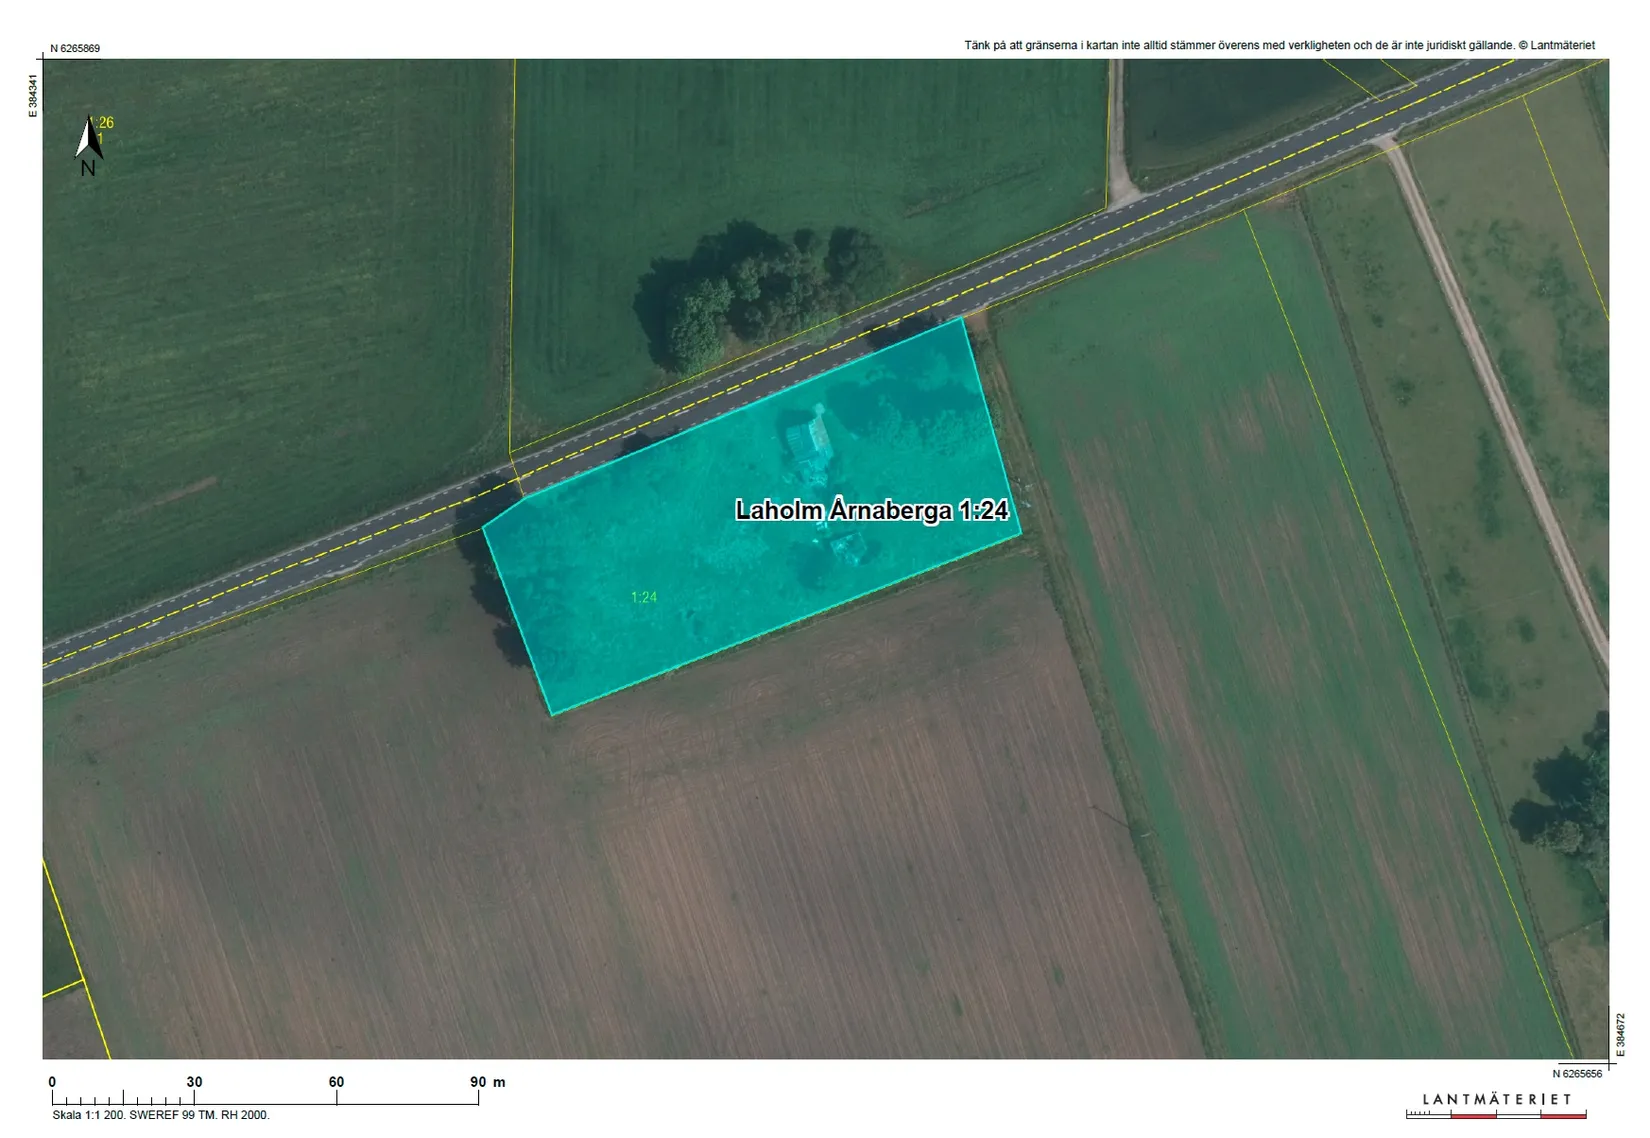Click the '30' scale bar label
The width and height of the screenshot is (1650, 1138).
tap(194, 1082)
